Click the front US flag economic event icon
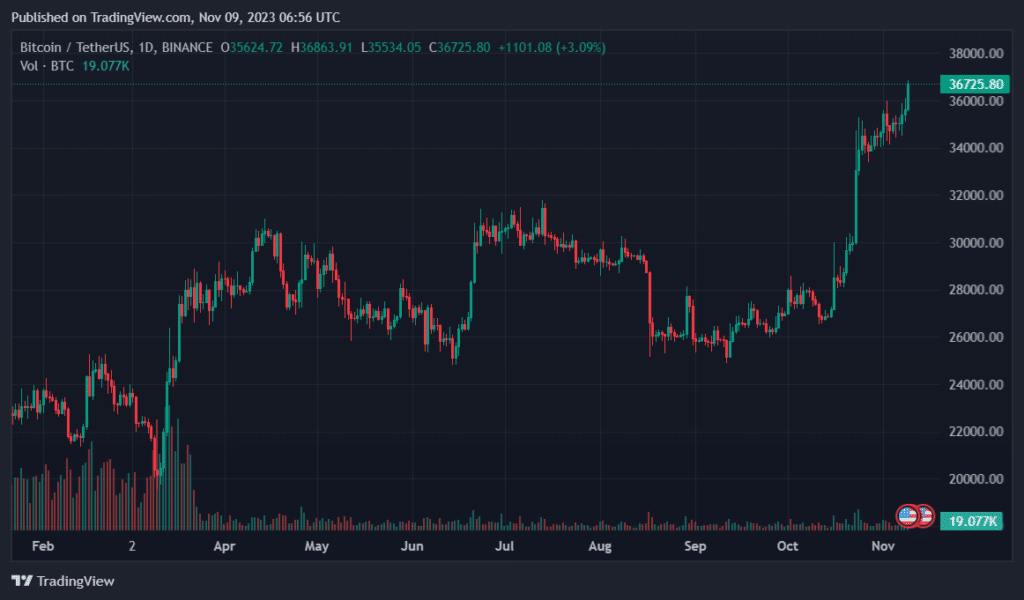This screenshot has height=600, width=1024. point(908,516)
